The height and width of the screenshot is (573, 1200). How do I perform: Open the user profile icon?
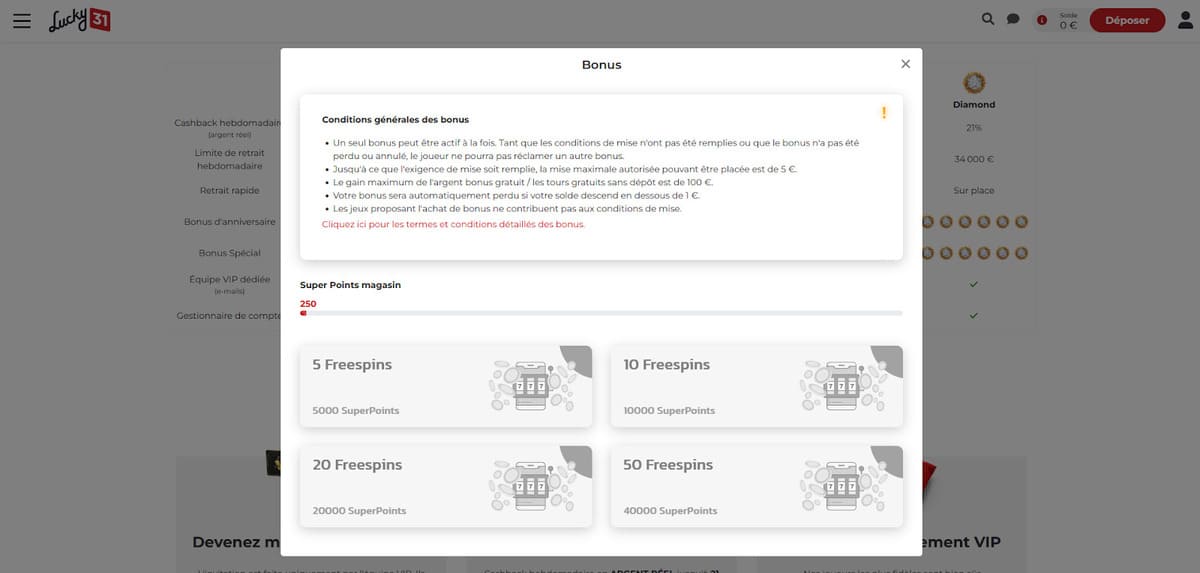tap(1186, 20)
